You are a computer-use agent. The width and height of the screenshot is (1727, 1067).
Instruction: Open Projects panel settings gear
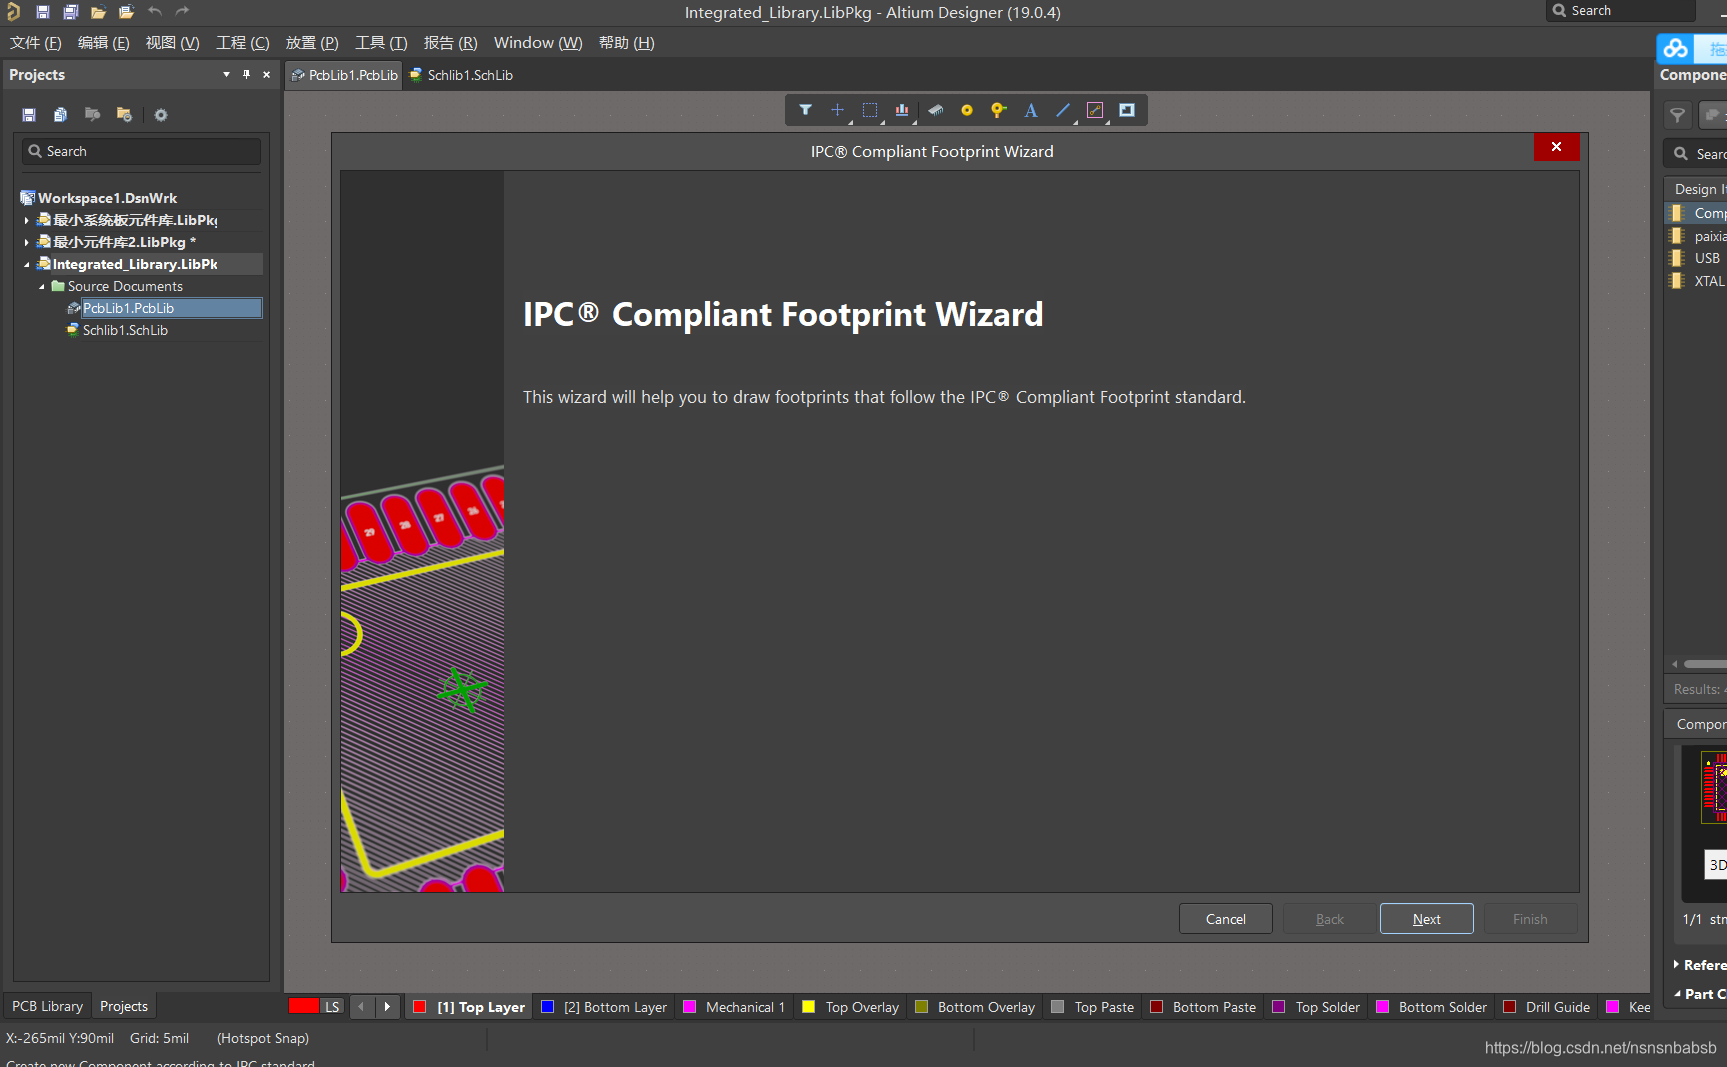tap(161, 115)
